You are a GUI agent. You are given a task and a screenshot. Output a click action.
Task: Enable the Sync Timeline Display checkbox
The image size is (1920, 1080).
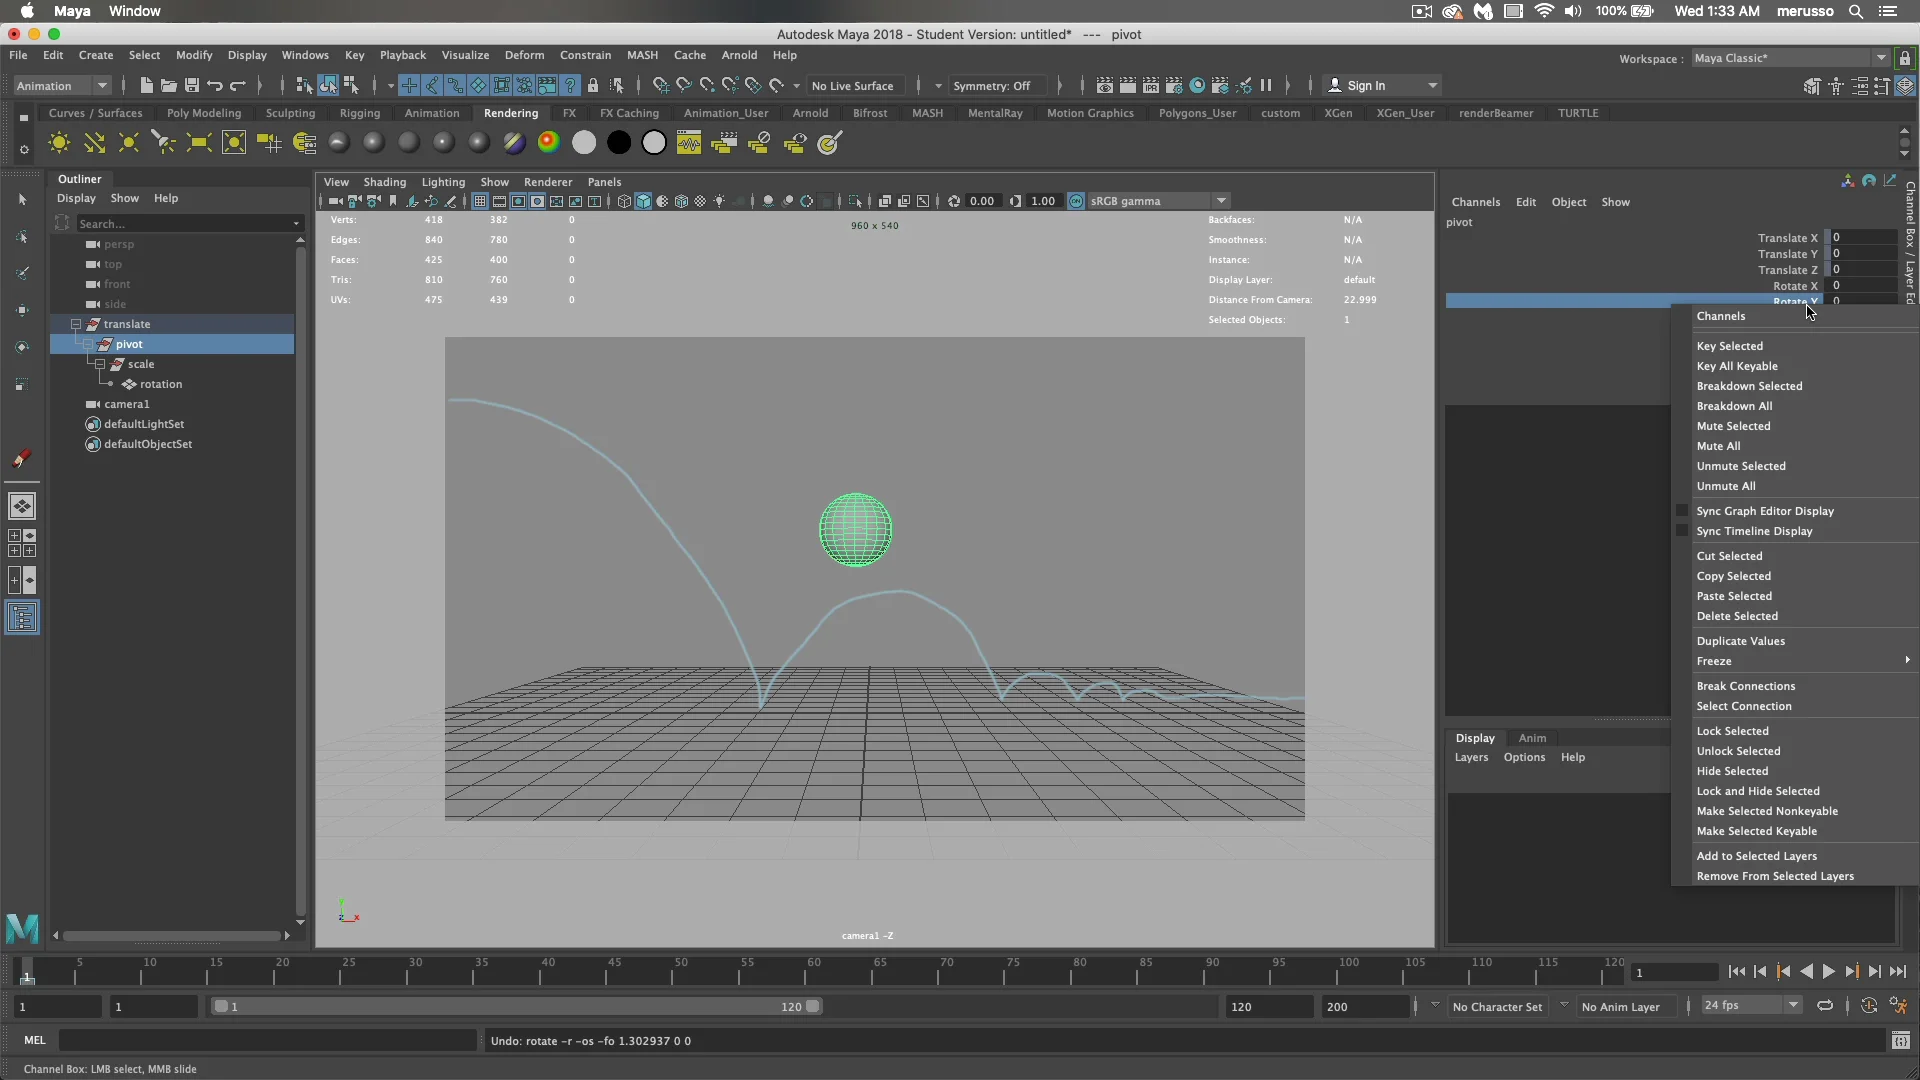(x=1681, y=531)
